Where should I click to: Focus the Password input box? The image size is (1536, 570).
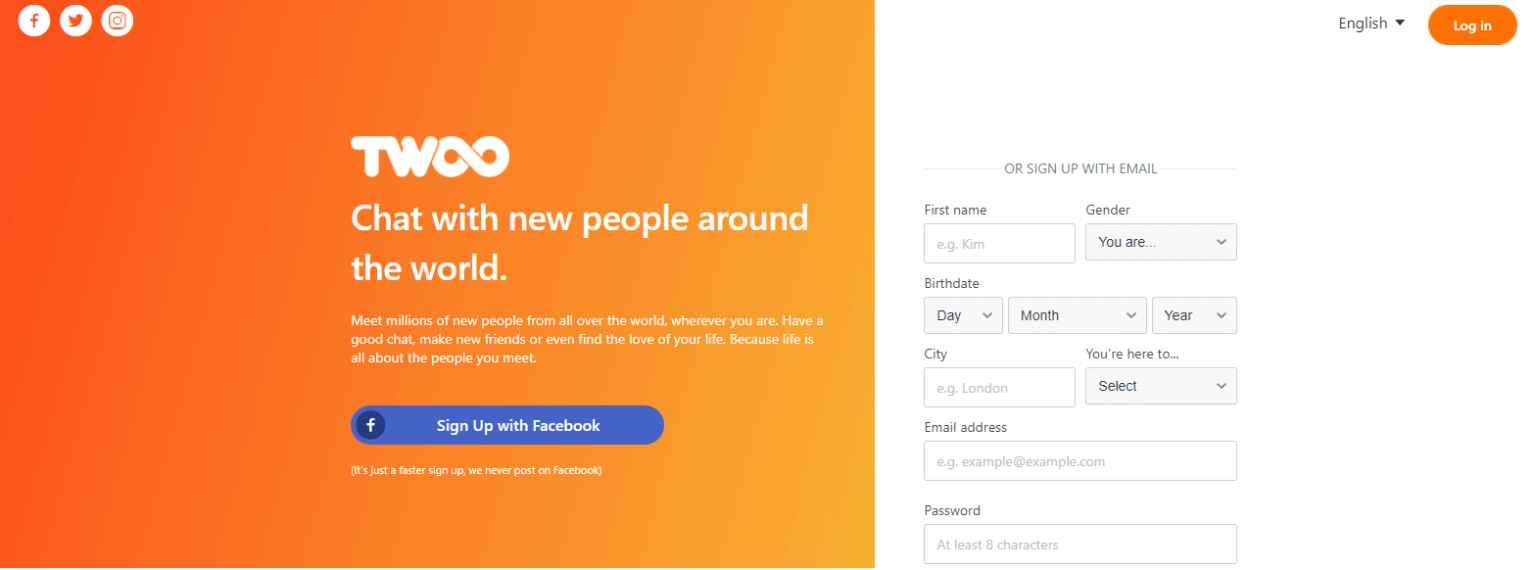[1080, 544]
